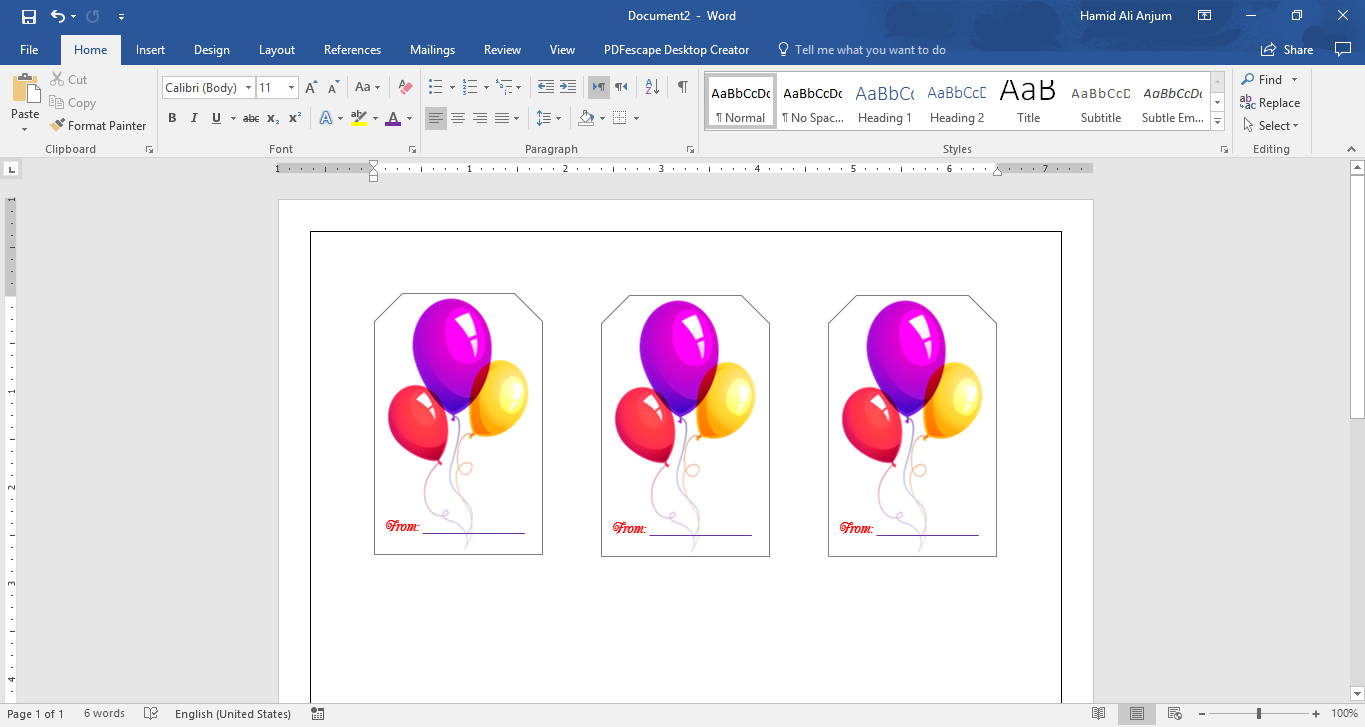Toggle italic formatting
This screenshot has height=727, width=1365.
click(x=194, y=118)
